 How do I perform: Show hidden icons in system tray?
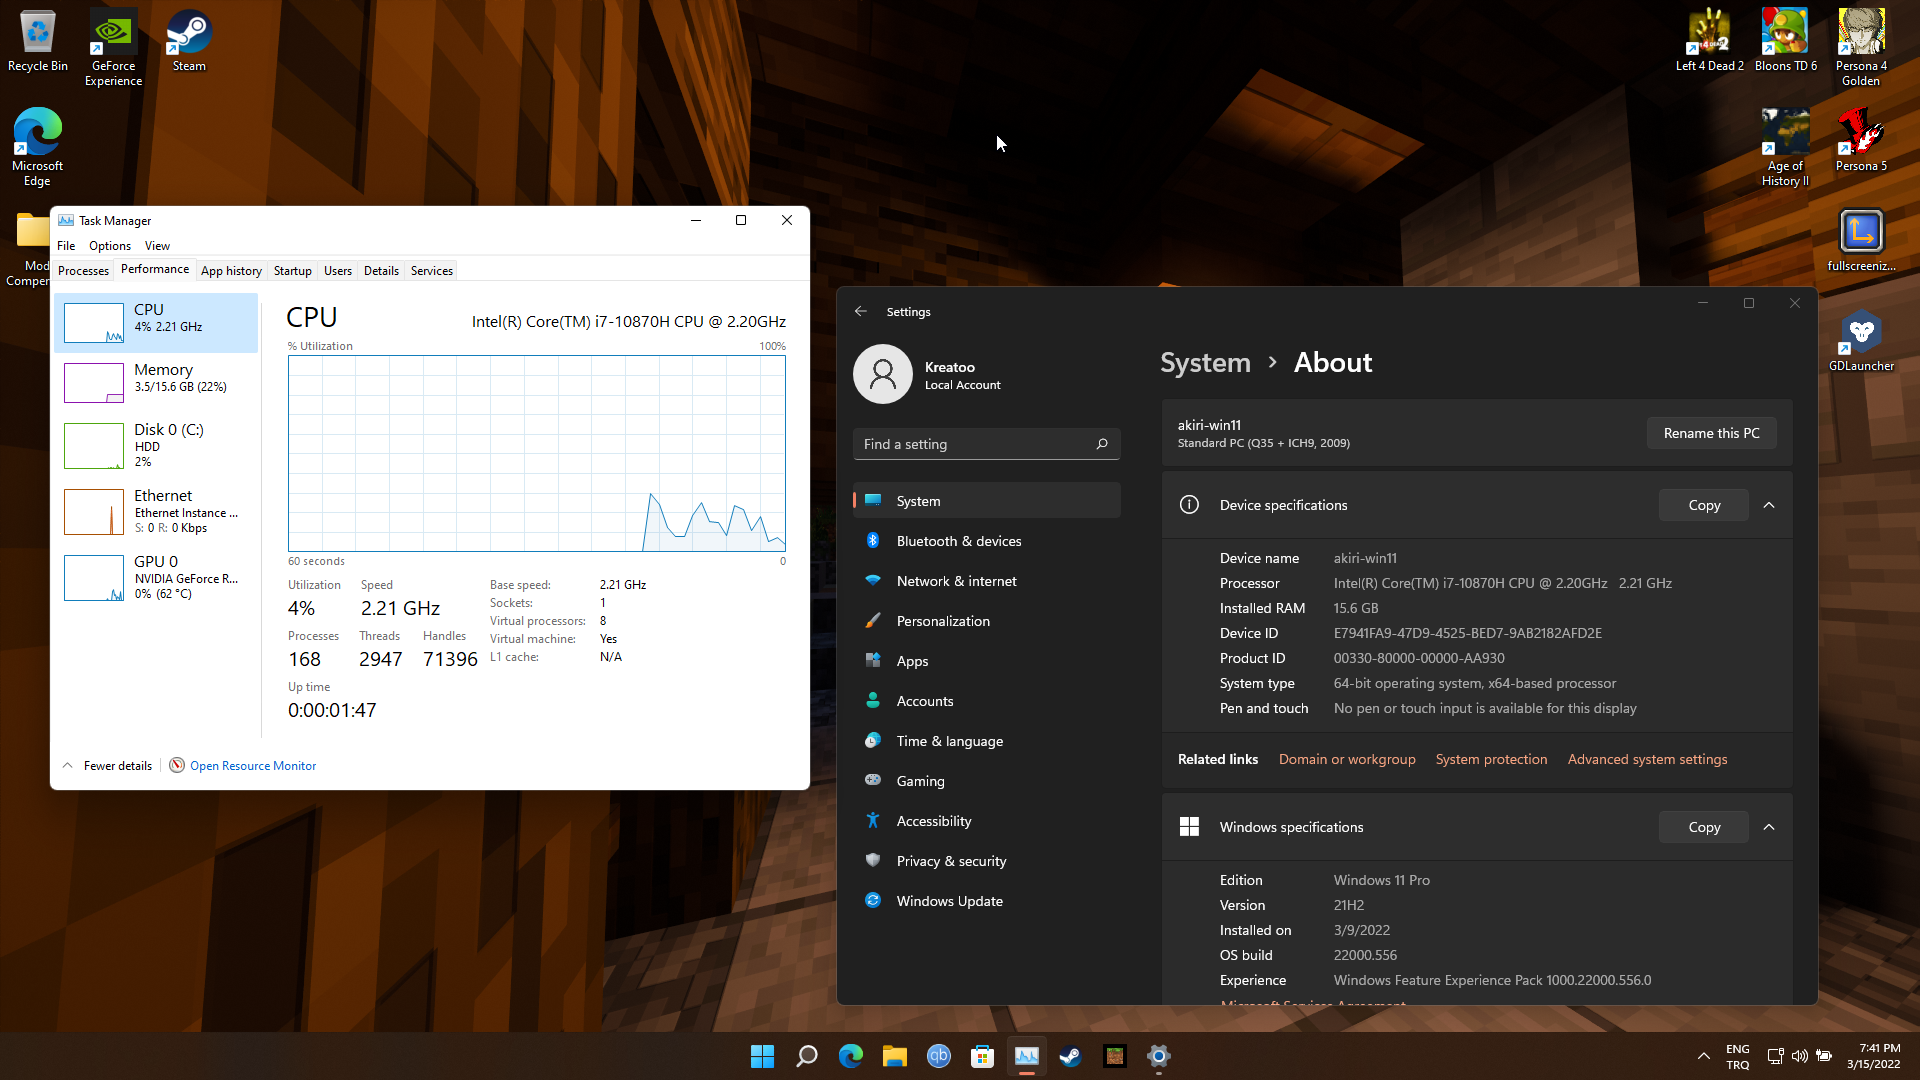click(x=1703, y=1056)
